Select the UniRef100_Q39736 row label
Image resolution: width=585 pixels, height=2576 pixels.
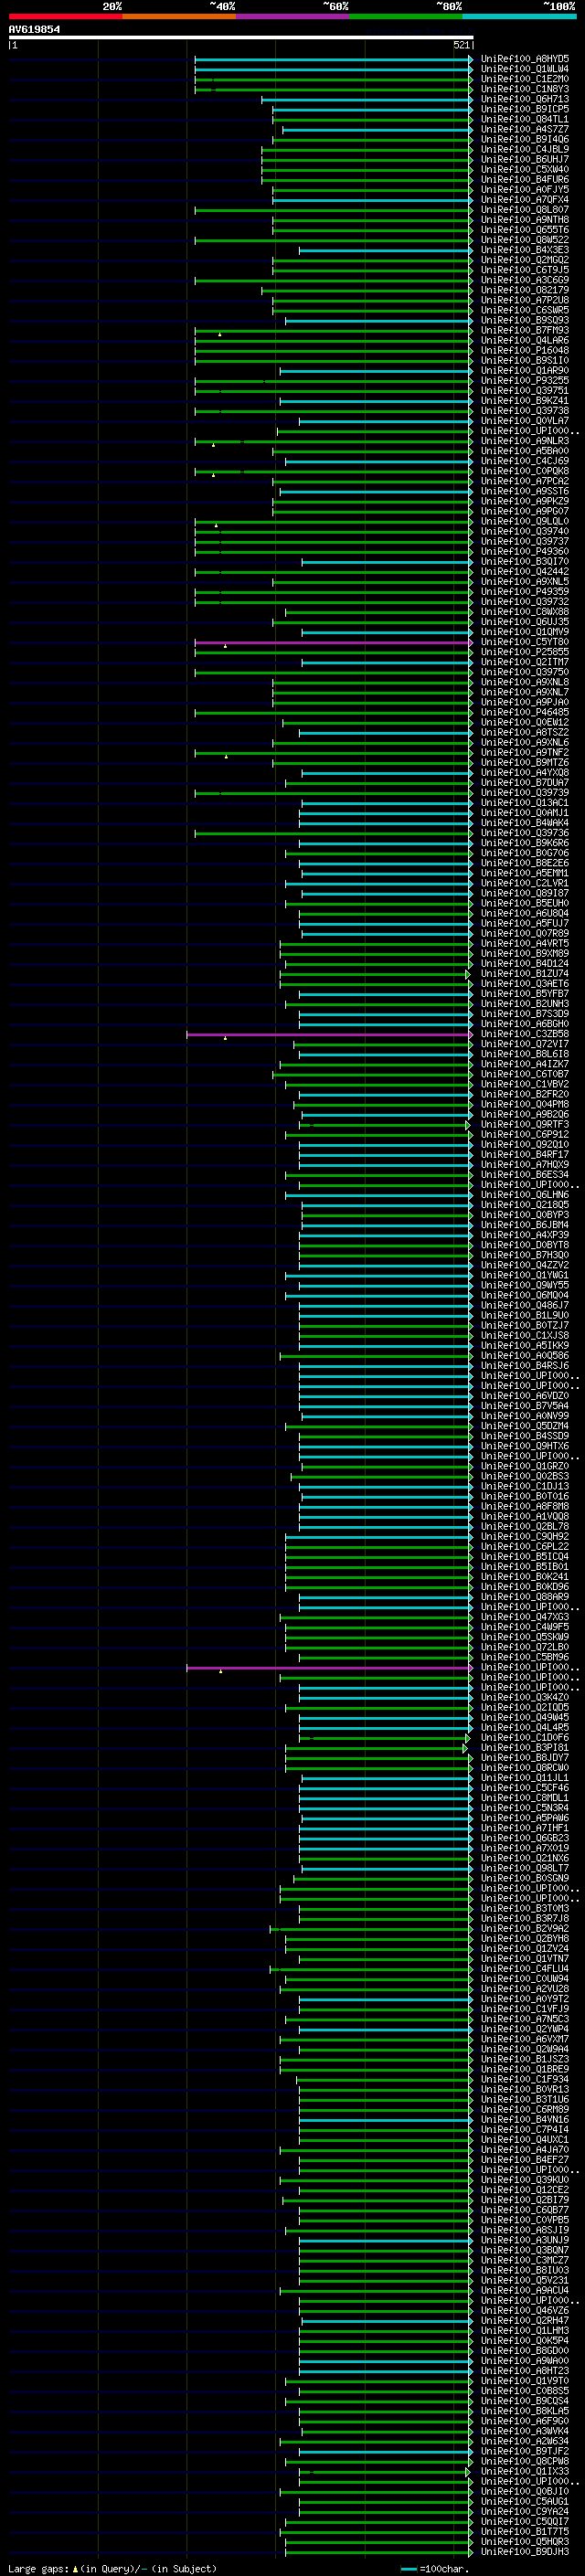(x=525, y=833)
